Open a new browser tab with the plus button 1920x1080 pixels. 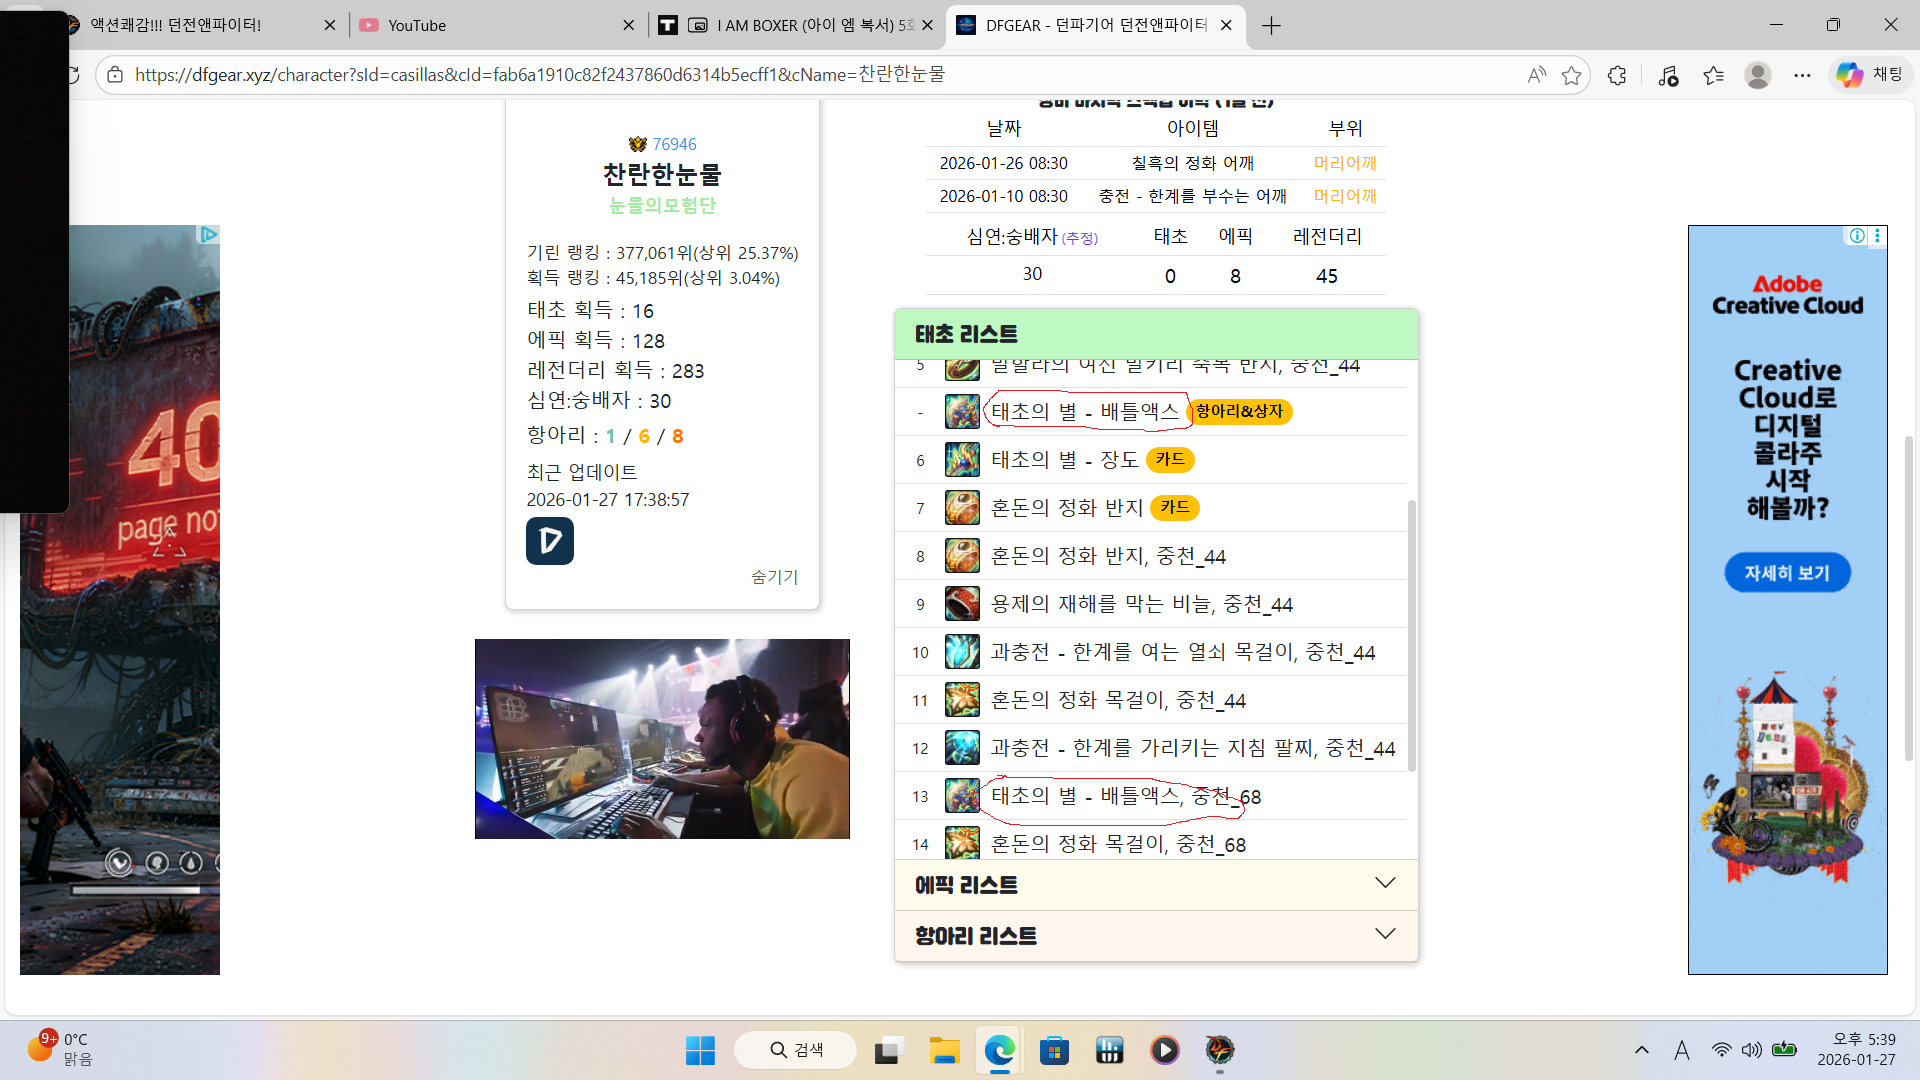pos(1271,25)
